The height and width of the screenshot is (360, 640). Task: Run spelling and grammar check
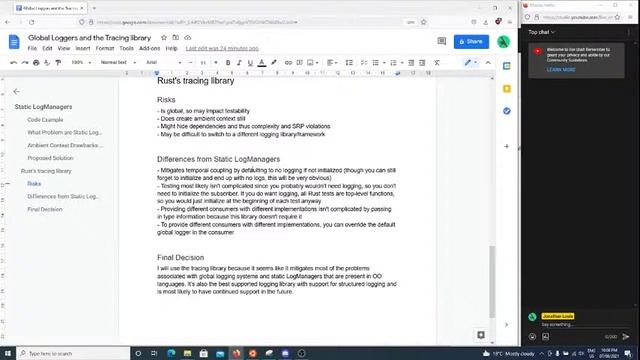click(x=47, y=62)
